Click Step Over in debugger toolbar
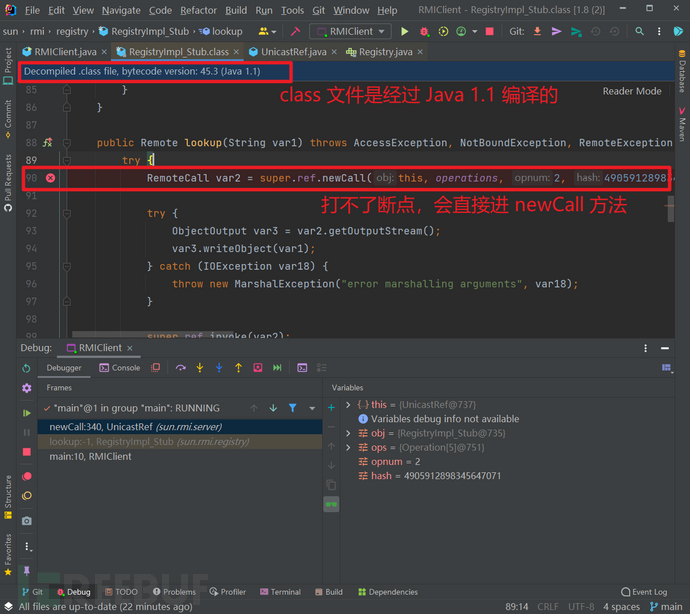This screenshot has width=690, height=614. click(180, 368)
